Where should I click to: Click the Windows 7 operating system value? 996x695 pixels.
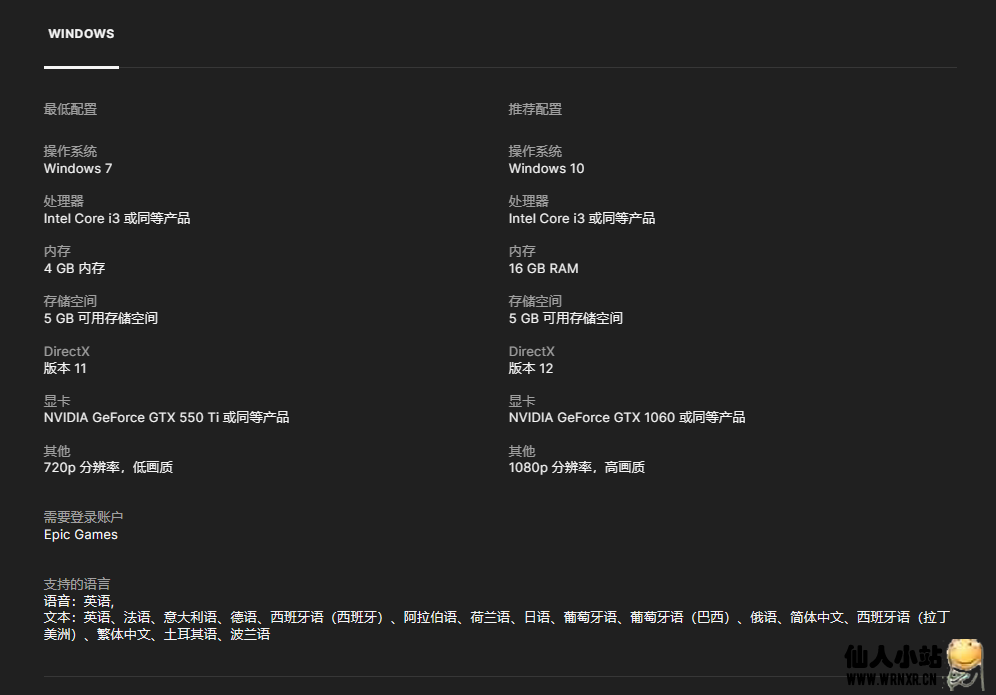pos(78,168)
